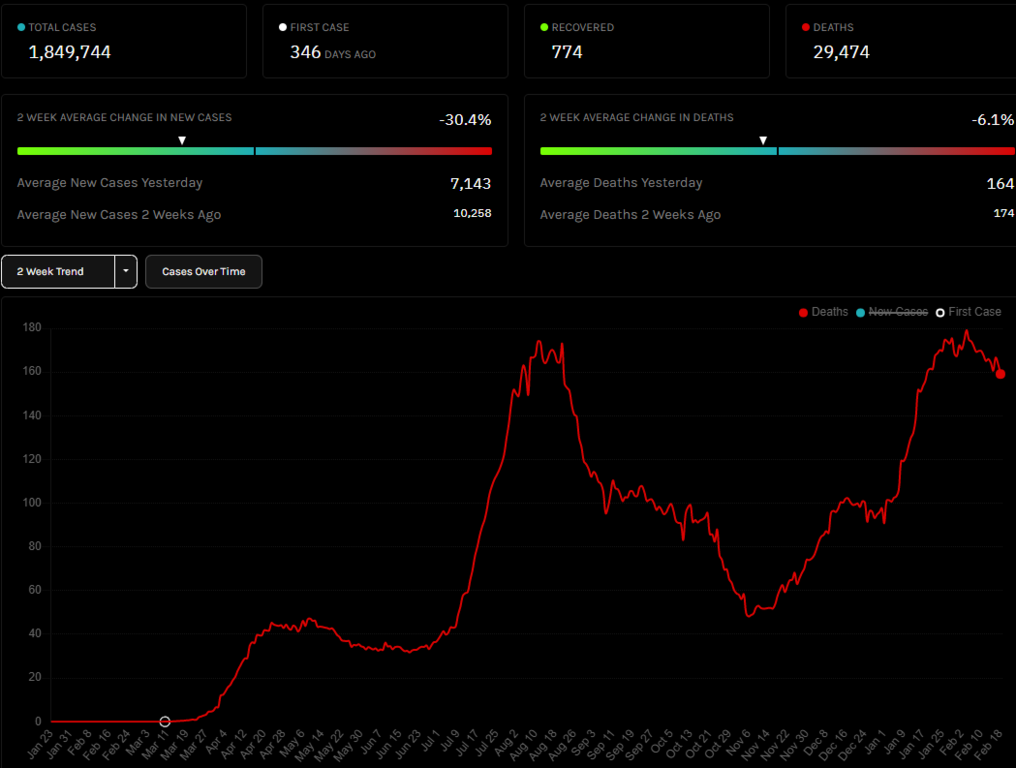Enable the New Cases legend series
Image resolution: width=1016 pixels, height=768 pixels.
(892, 312)
